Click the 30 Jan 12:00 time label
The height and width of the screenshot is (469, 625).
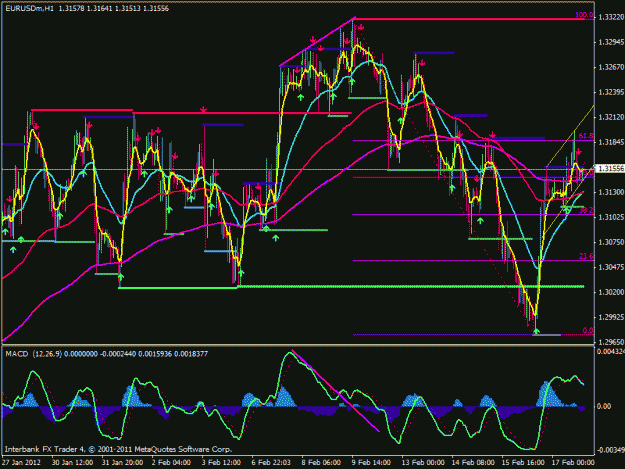72,463
